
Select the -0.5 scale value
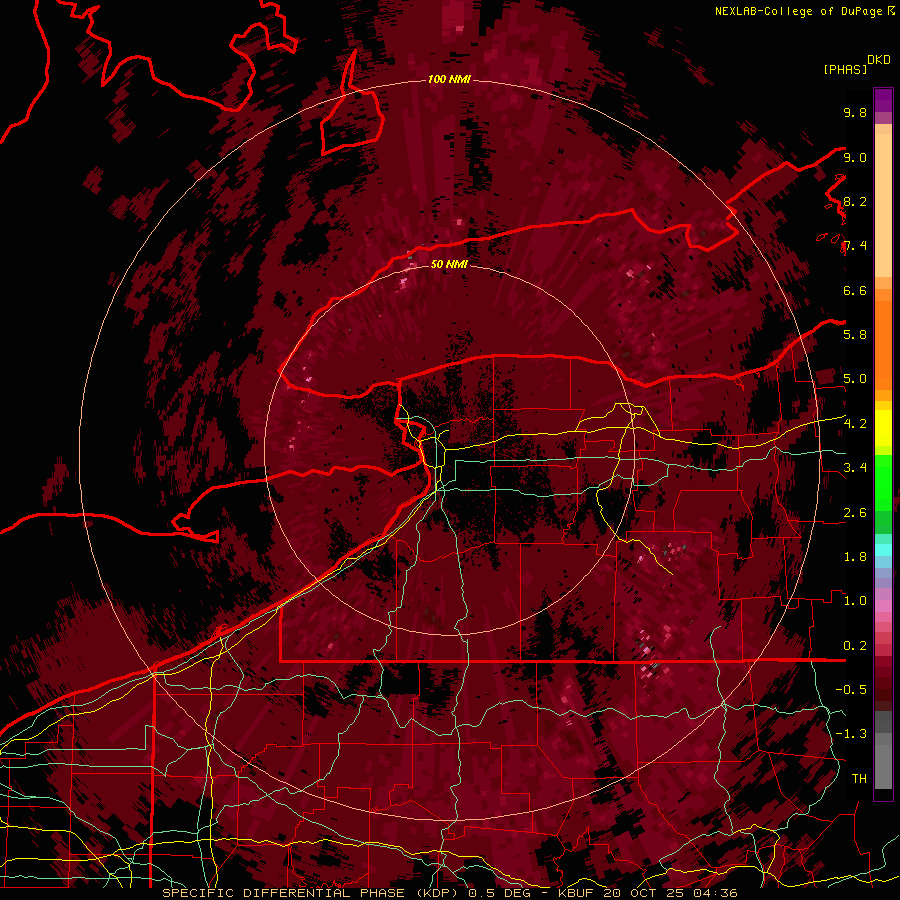(851, 690)
